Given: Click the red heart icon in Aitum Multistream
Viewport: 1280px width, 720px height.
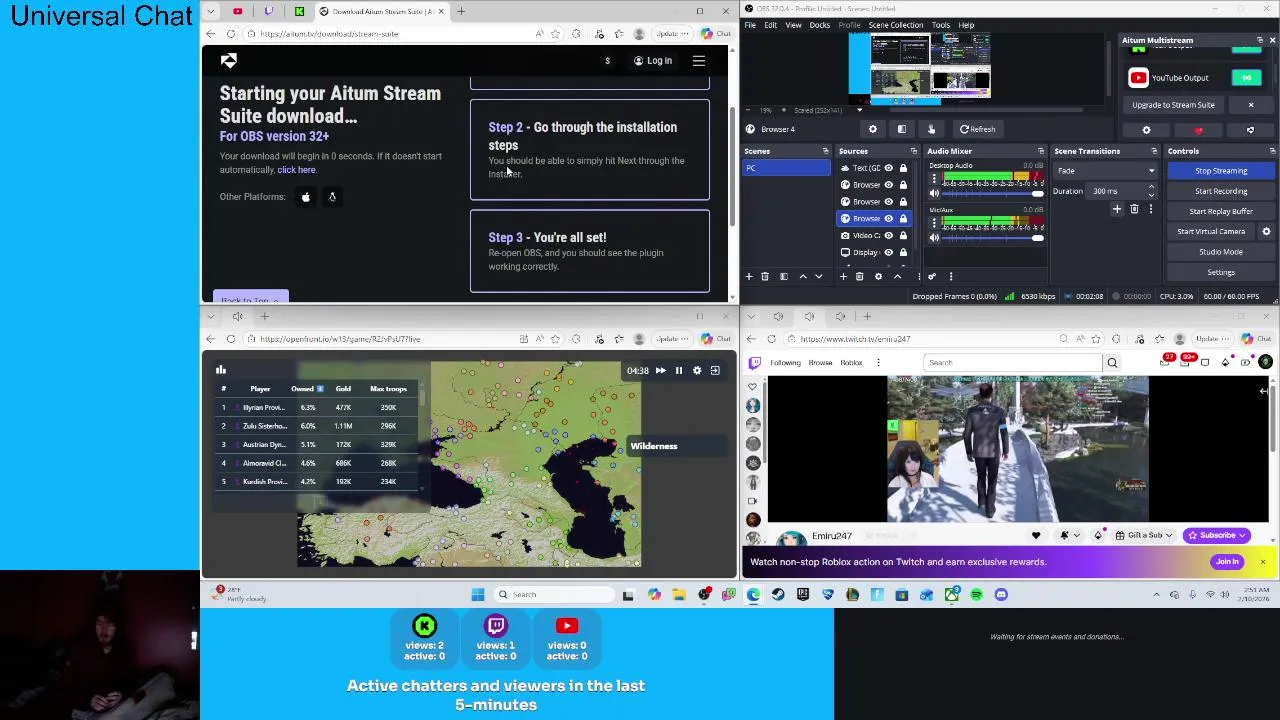Looking at the screenshot, I should [1198, 130].
